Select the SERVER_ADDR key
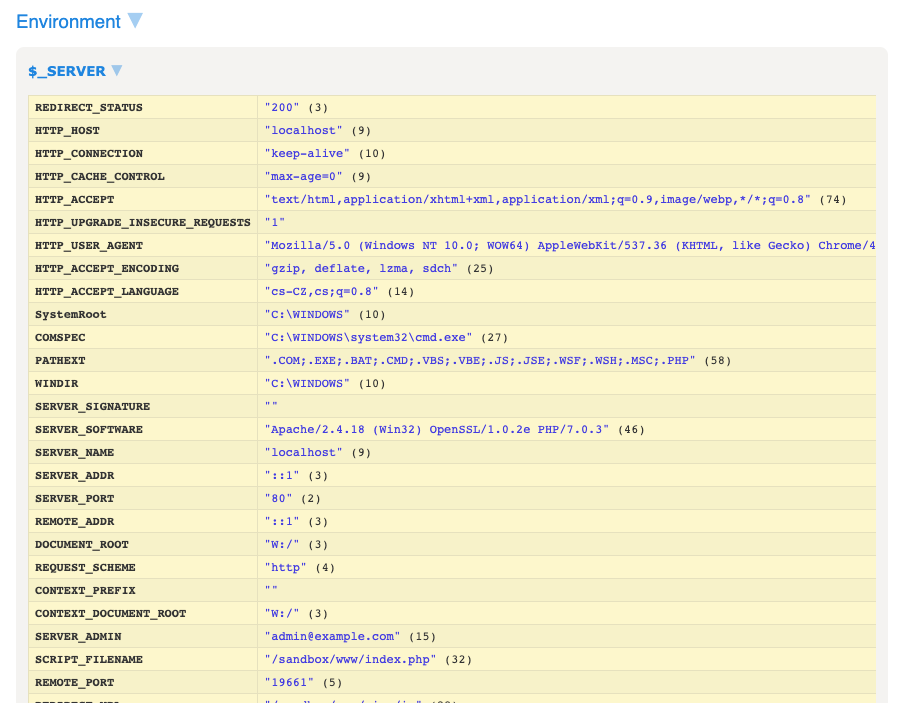Screen dimensions: 901x703 click(x=74, y=475)
